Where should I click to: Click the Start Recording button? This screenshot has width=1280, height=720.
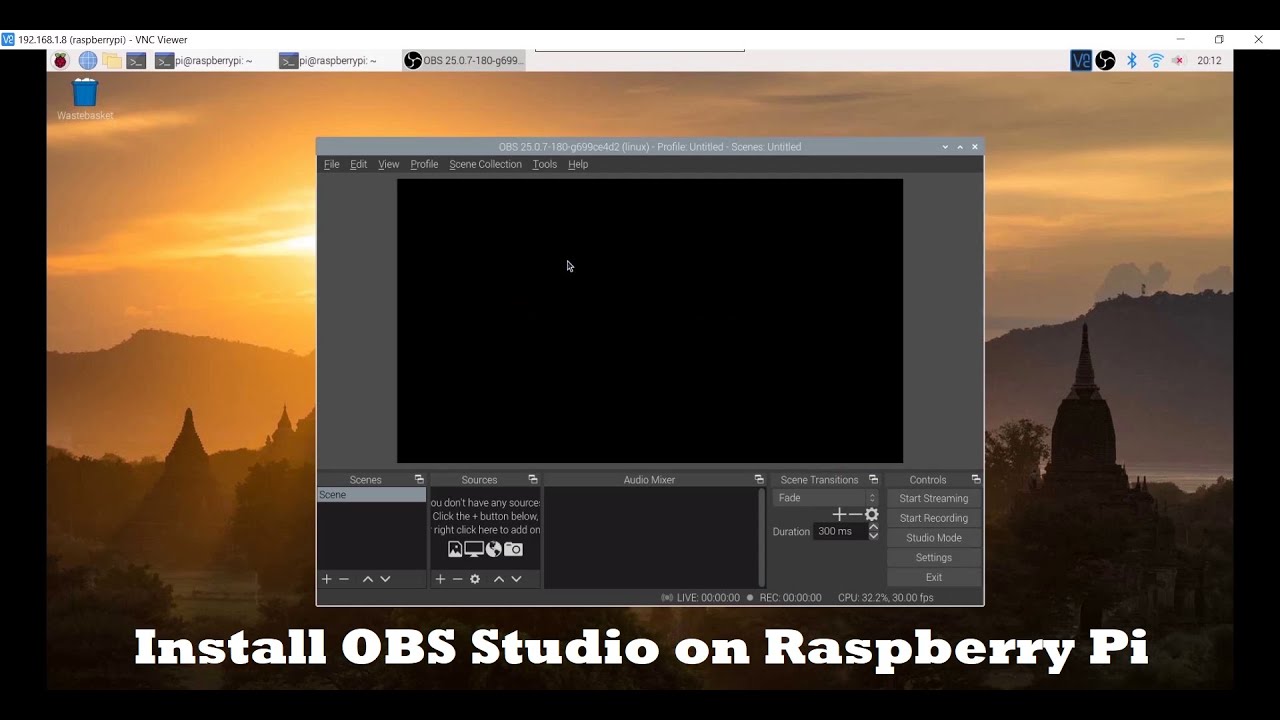coord(933,518)
